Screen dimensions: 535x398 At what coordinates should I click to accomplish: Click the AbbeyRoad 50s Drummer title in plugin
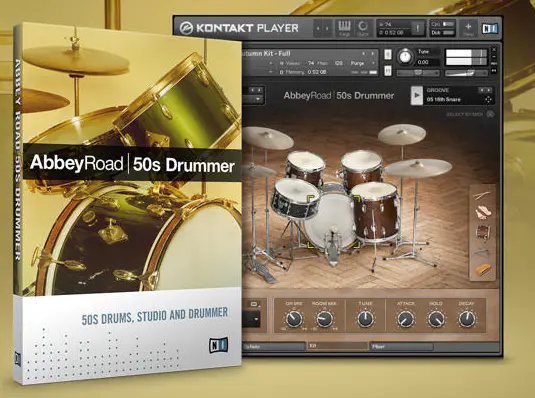pyautogui.click(x=339, y=96)
